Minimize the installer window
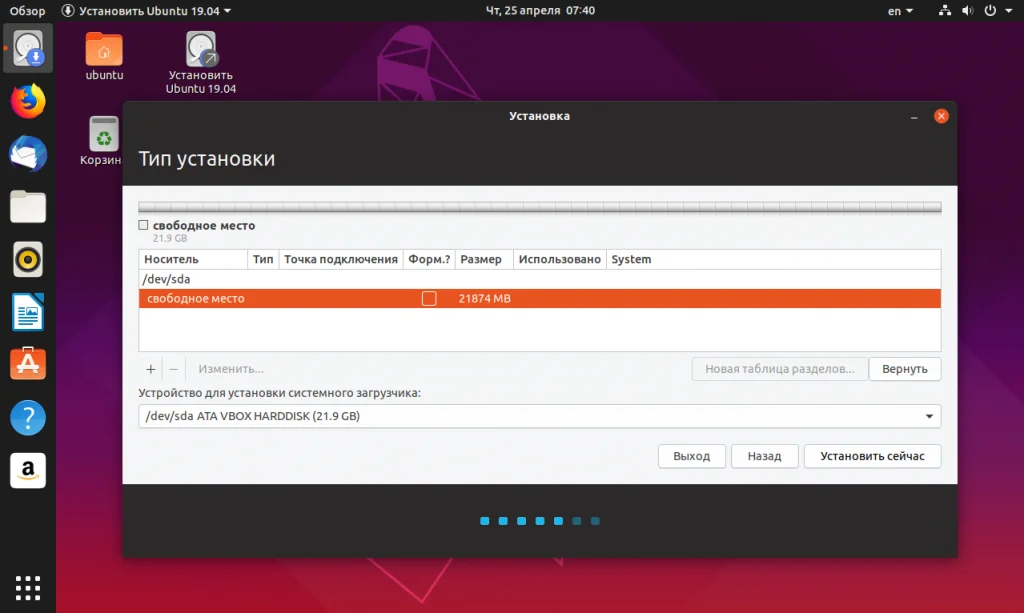1024x613 pixels. coord(914,117)
